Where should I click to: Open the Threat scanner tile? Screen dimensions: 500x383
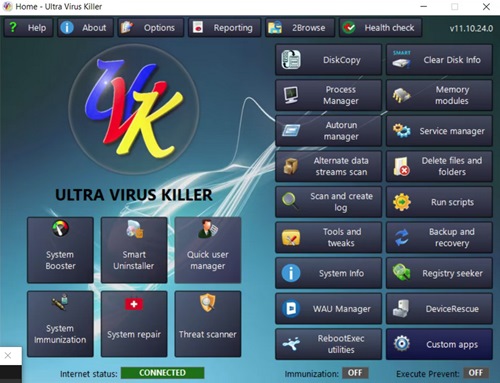208,324
